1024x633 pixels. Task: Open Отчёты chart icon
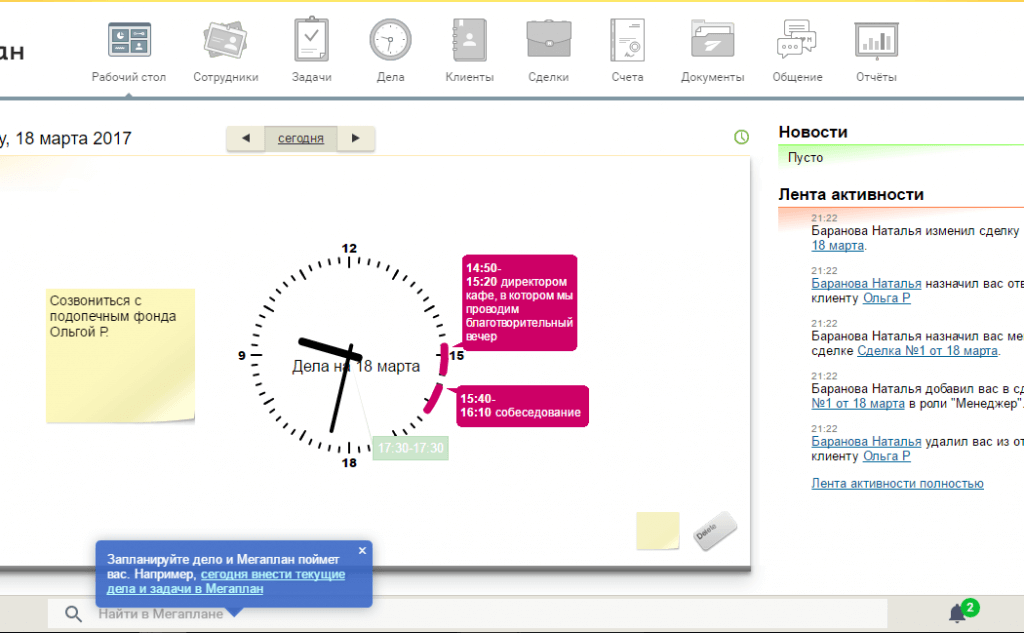pos(876,41)
